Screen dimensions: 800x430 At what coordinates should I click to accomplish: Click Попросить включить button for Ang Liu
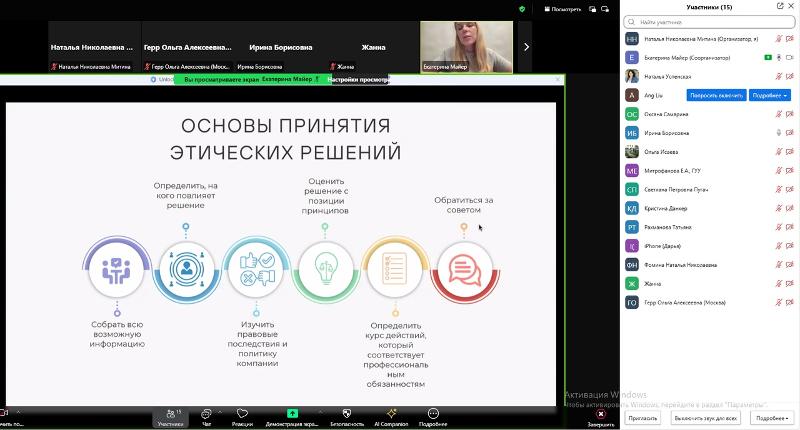pos(716,95)
